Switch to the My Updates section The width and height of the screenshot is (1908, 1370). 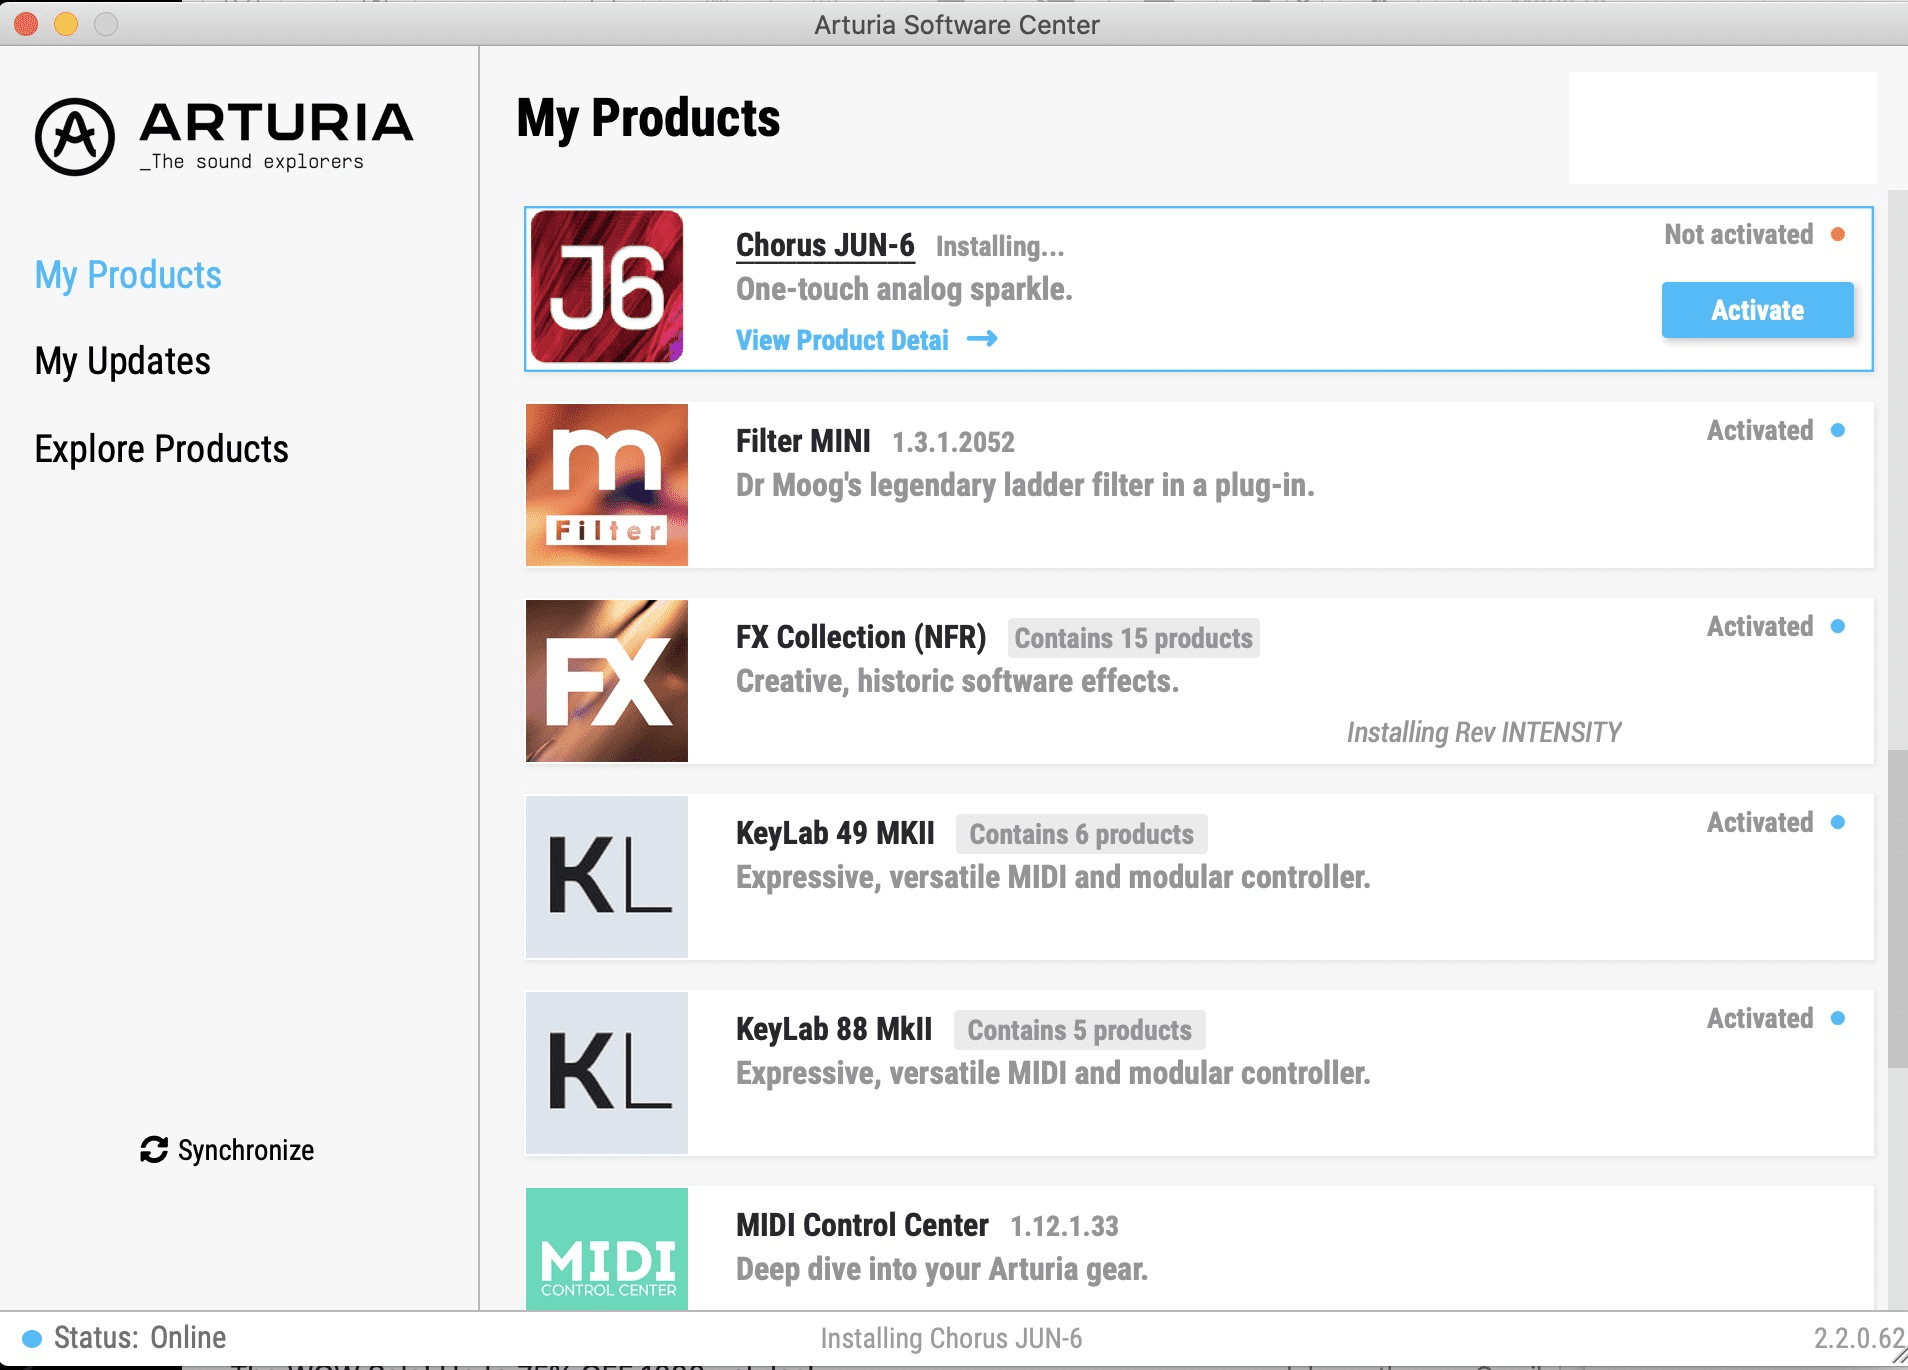click(x=123, y=361)
